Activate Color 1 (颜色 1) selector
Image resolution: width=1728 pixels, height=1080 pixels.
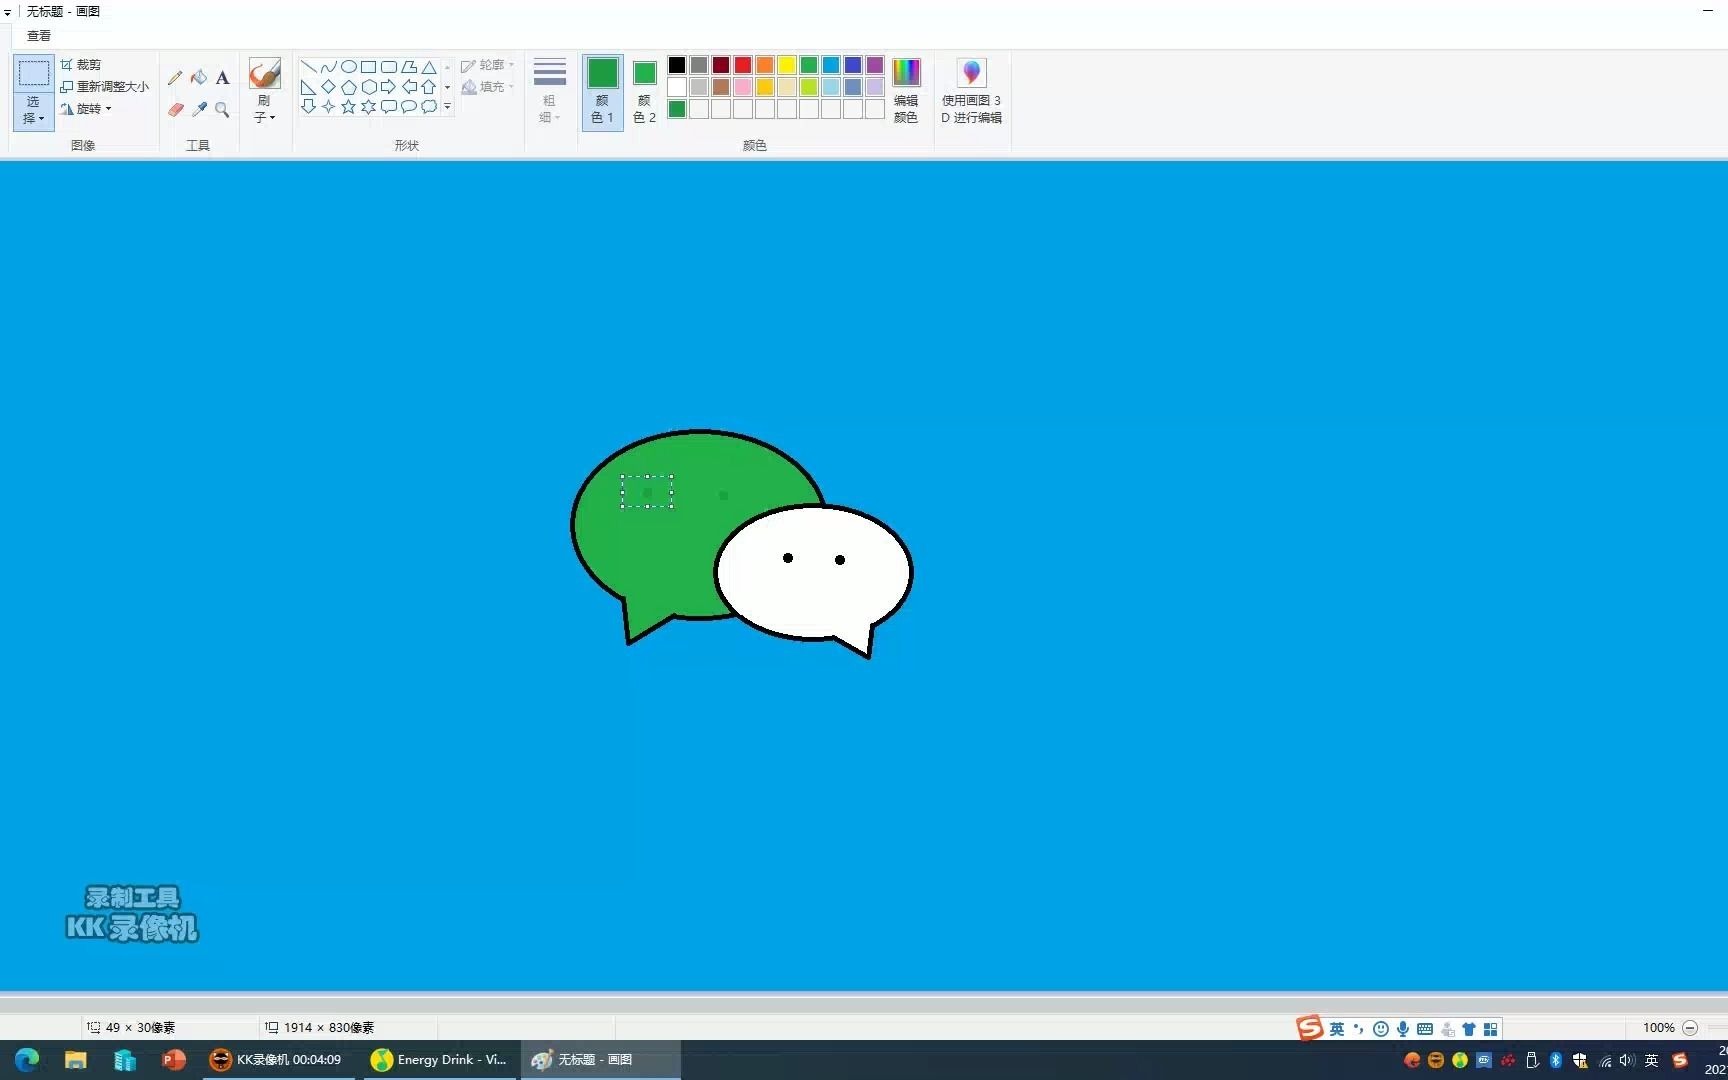click(x=602, y=91)
